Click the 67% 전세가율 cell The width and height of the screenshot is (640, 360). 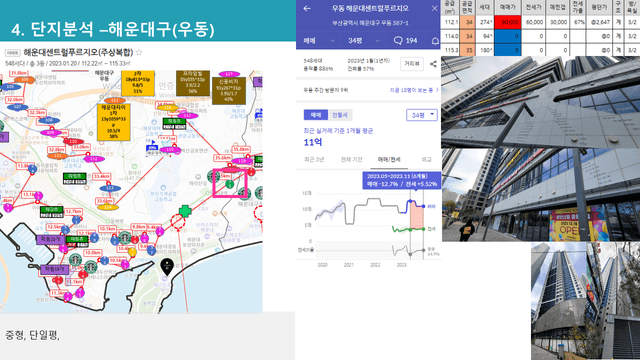click(x=578, y=22)
